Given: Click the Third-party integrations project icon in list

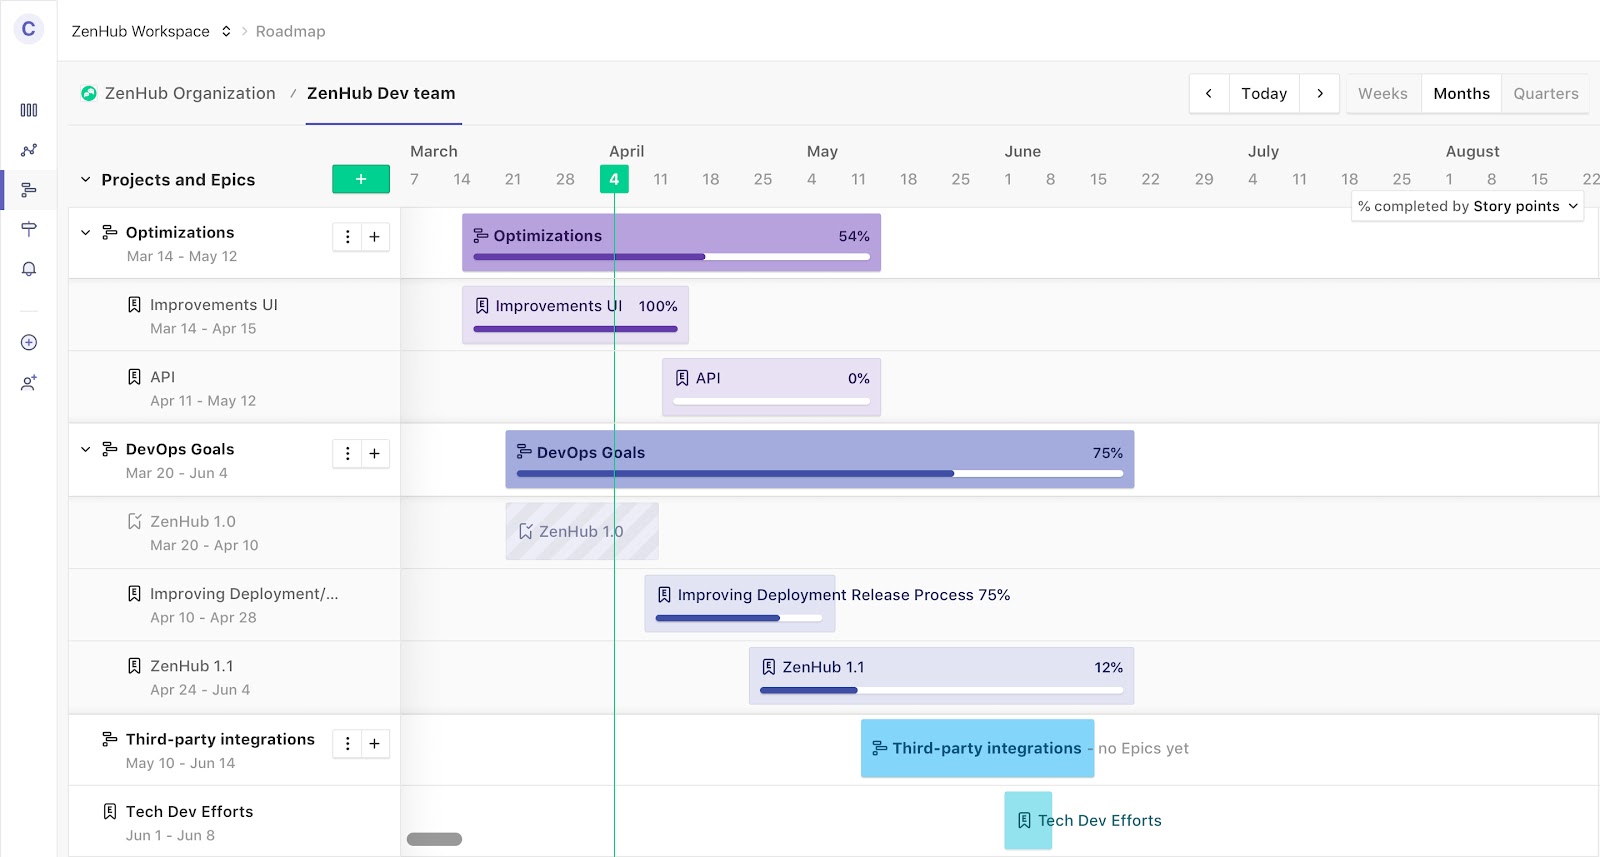Looking at the screenshot, I should (x=110, y=739).
